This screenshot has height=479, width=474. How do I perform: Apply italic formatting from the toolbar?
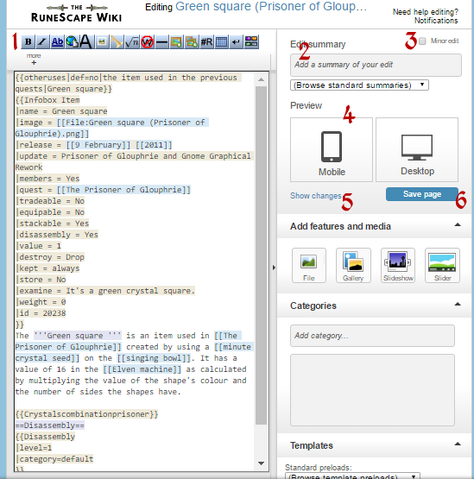pyautogui.click(x=42, y=42)
